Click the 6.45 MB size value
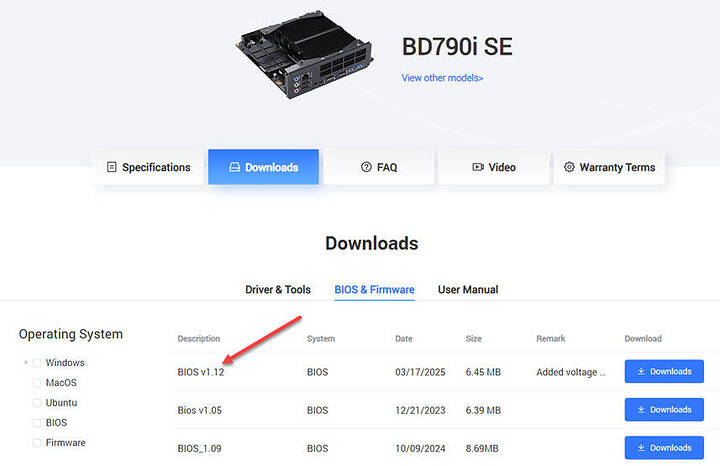 (x=483, y=372)
